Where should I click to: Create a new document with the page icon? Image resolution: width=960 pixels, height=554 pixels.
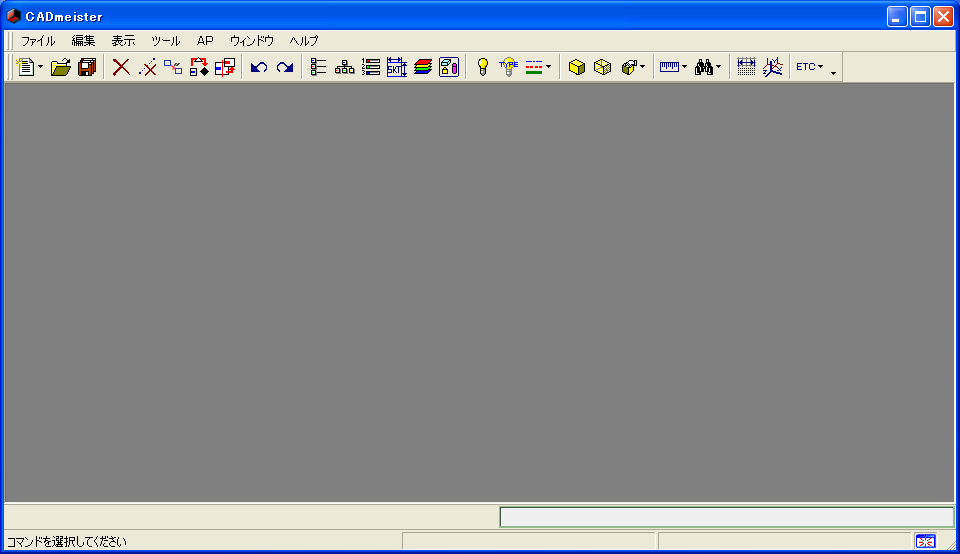tap(26, 67)
